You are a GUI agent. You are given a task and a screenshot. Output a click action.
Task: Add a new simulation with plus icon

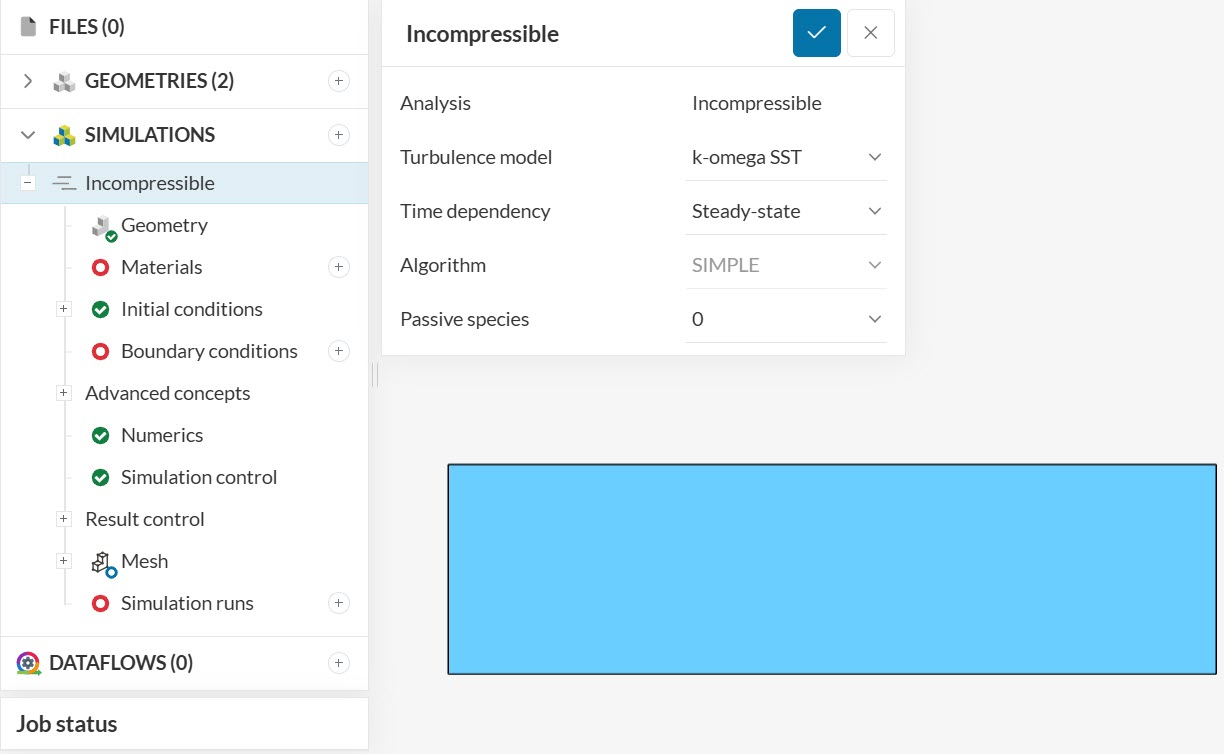(339, 135)
